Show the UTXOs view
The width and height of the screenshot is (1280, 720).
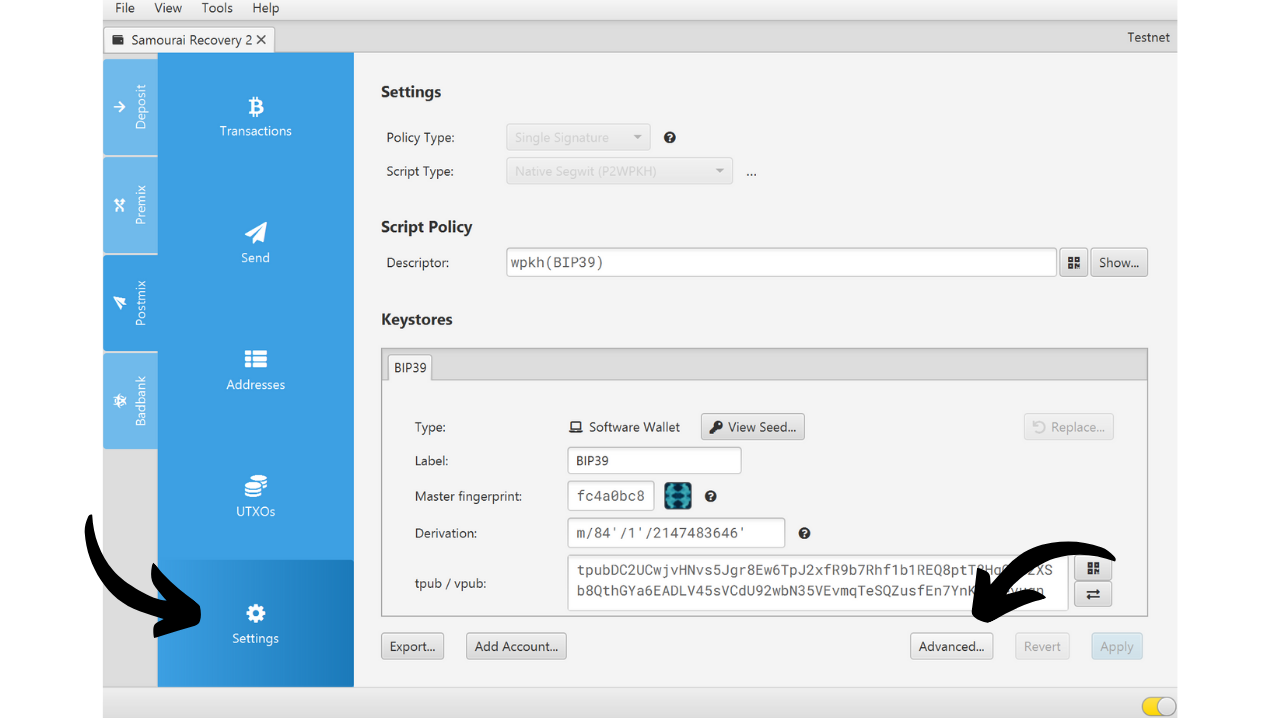point(255,497)
